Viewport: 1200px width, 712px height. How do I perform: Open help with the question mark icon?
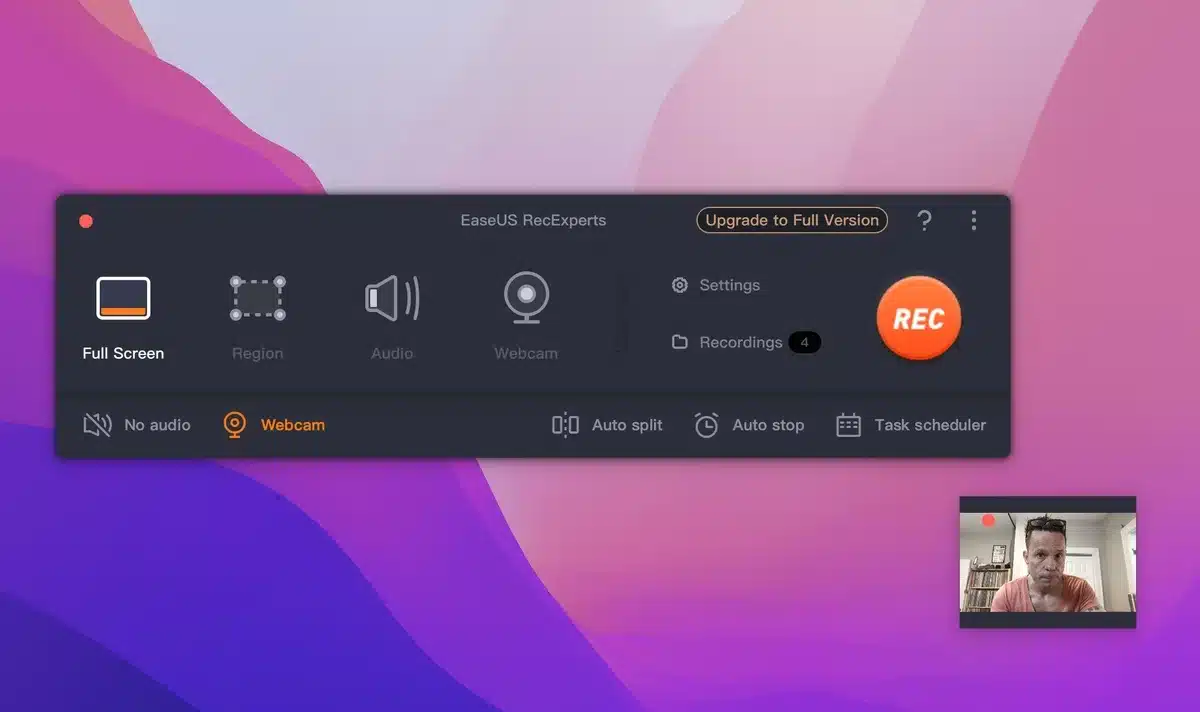pyautogui.click(x=924, y=221)
